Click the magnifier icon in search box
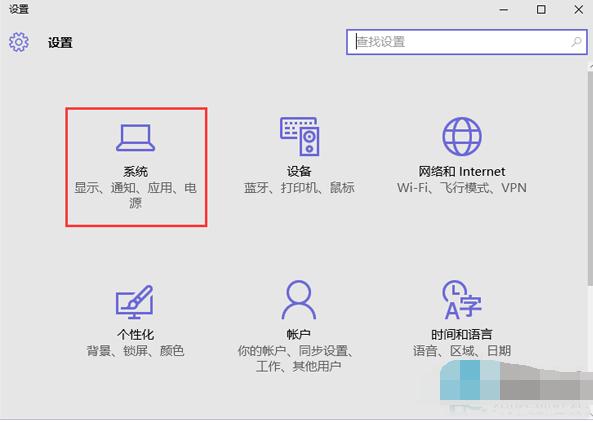This screenshot has height=422, width=593. point(576,42)
